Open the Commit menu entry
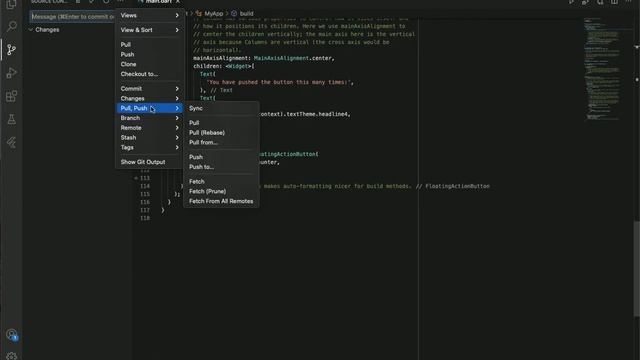640x360 pixels. tap(149, 89)
